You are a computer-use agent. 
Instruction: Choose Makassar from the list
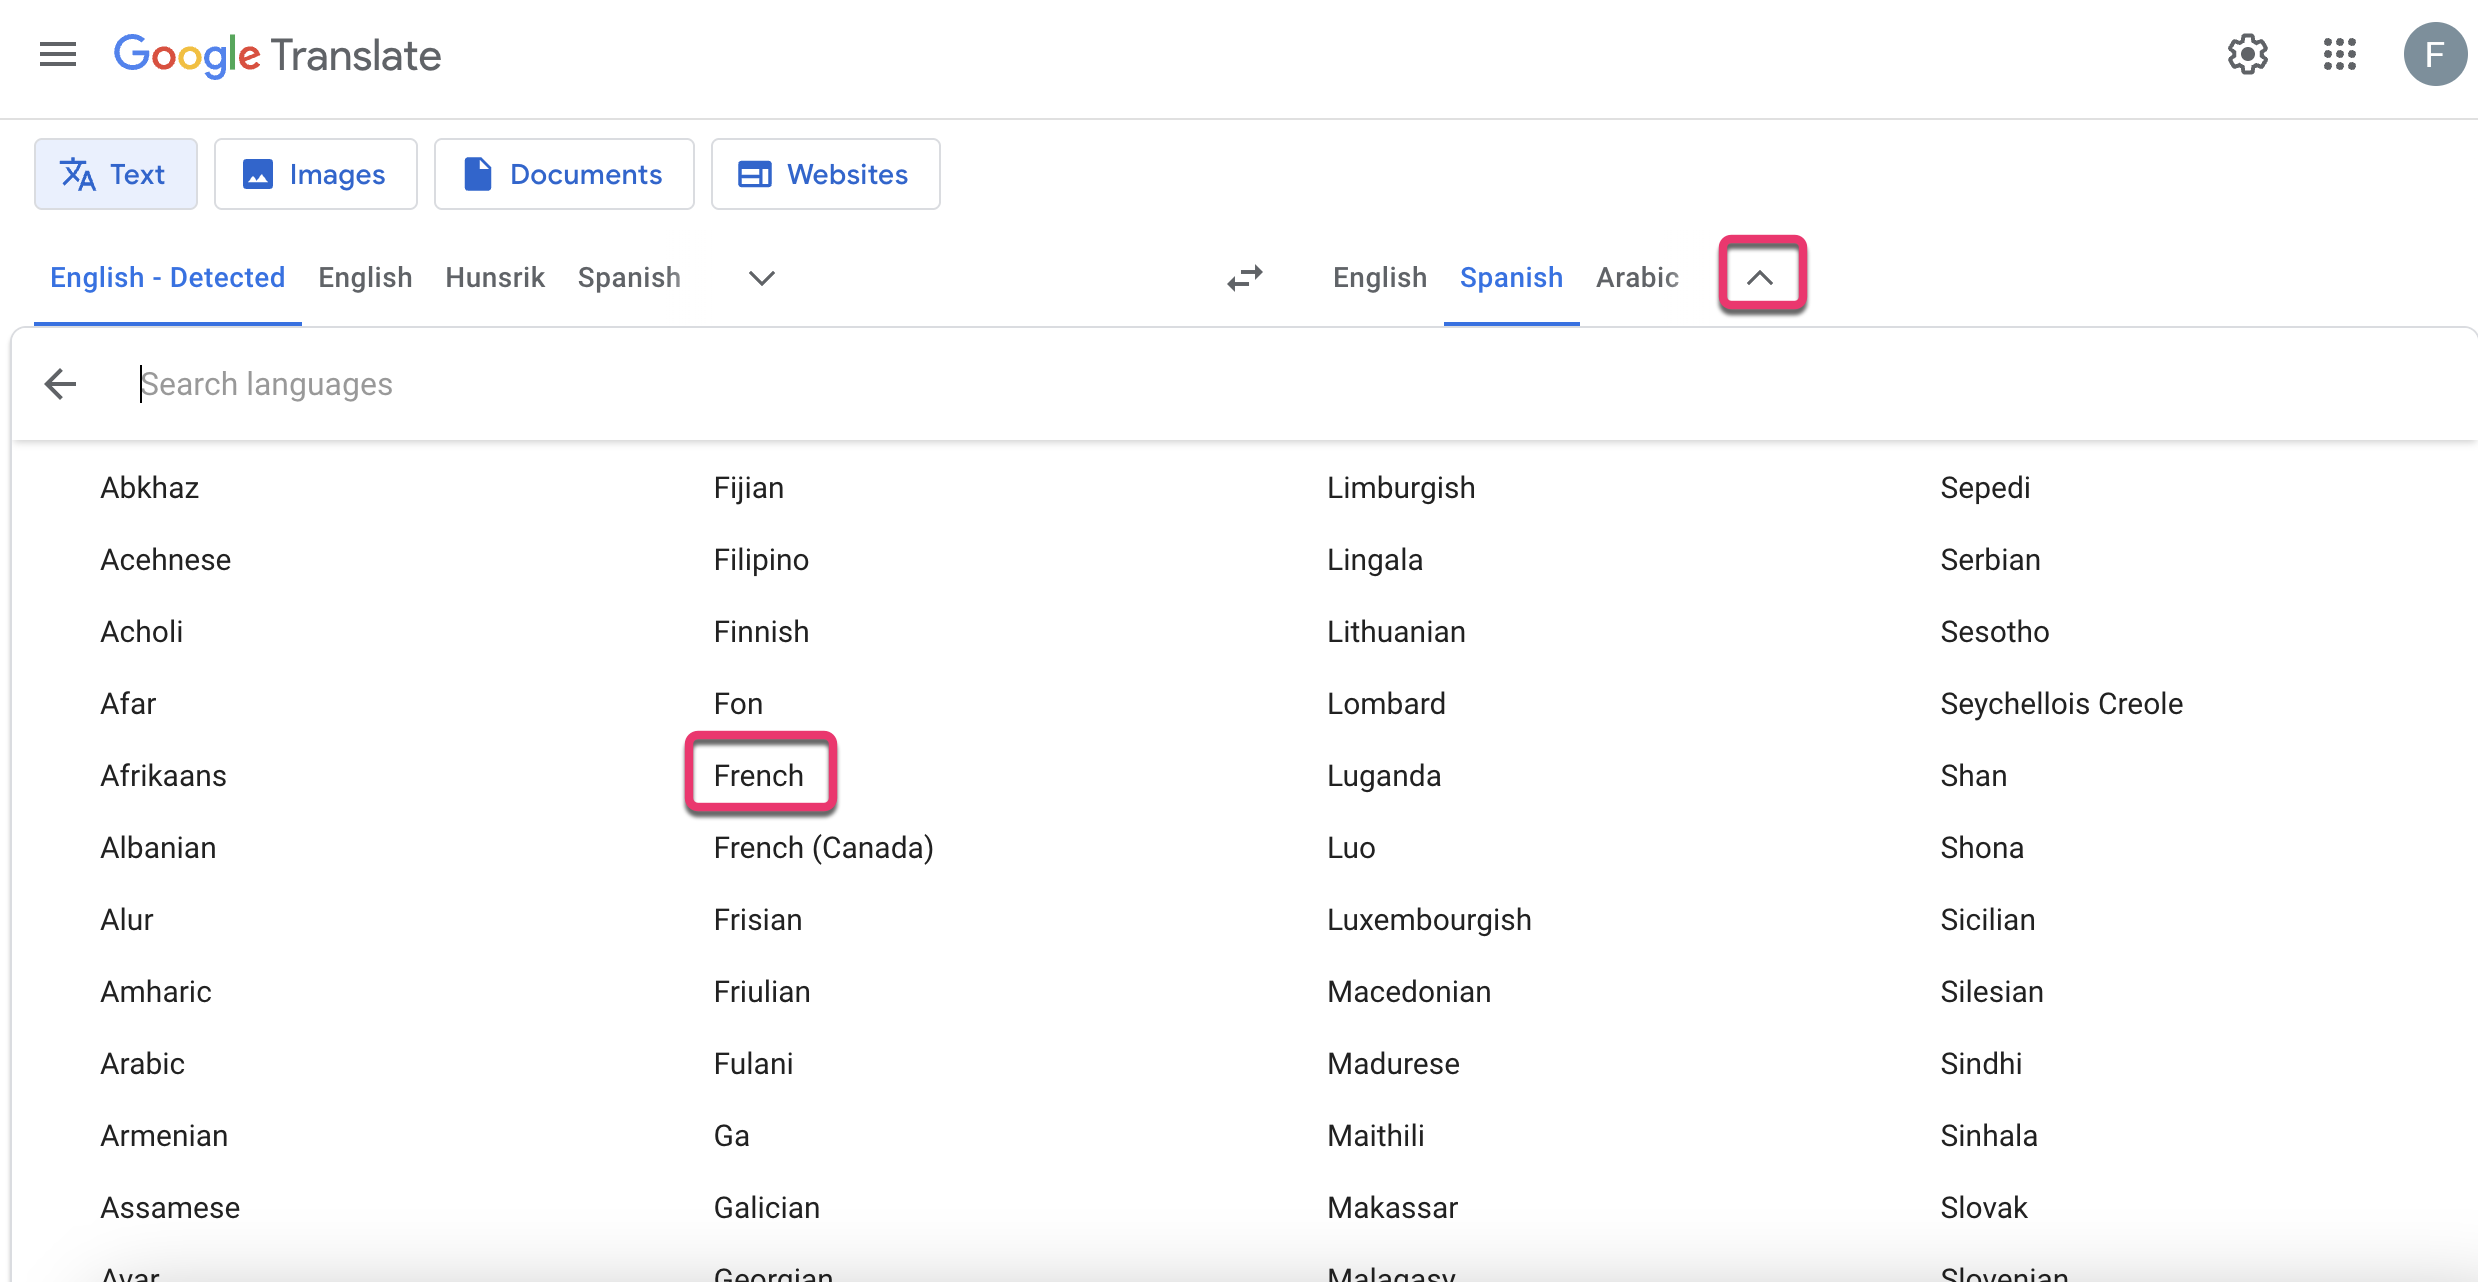point(1392,1208)
